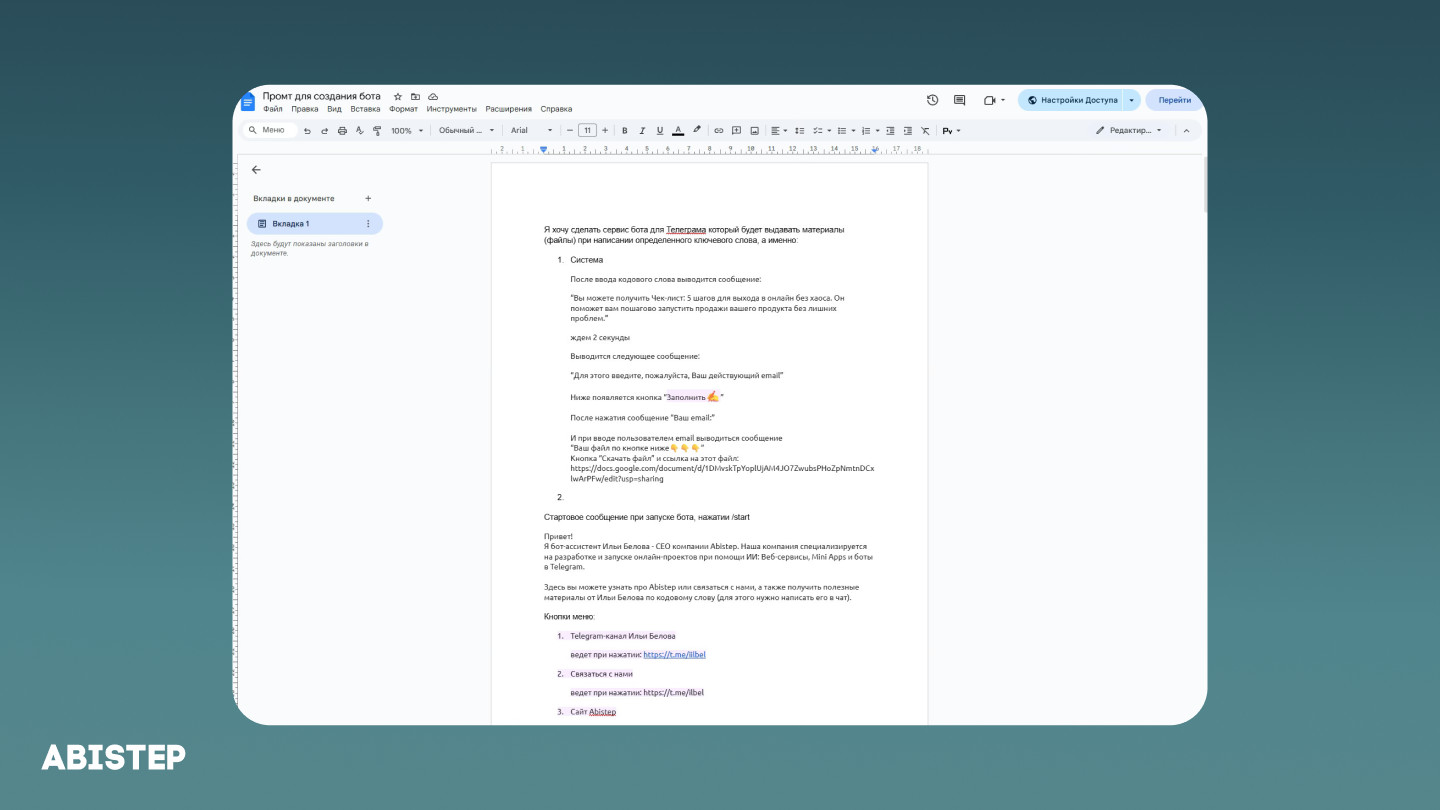This screenshot has width=1440, height=810.
Task: Decrease the font size
Action: tap(570, 131)
